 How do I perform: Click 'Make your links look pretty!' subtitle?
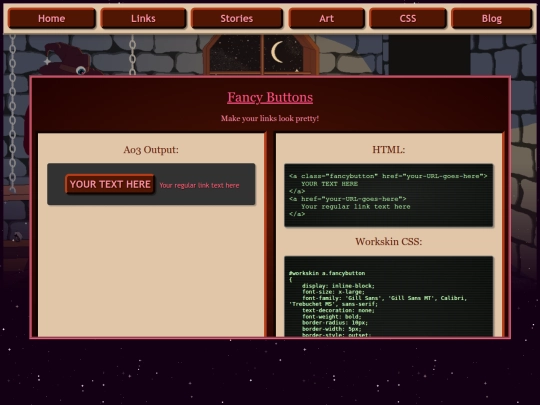(x=270, y=118)
